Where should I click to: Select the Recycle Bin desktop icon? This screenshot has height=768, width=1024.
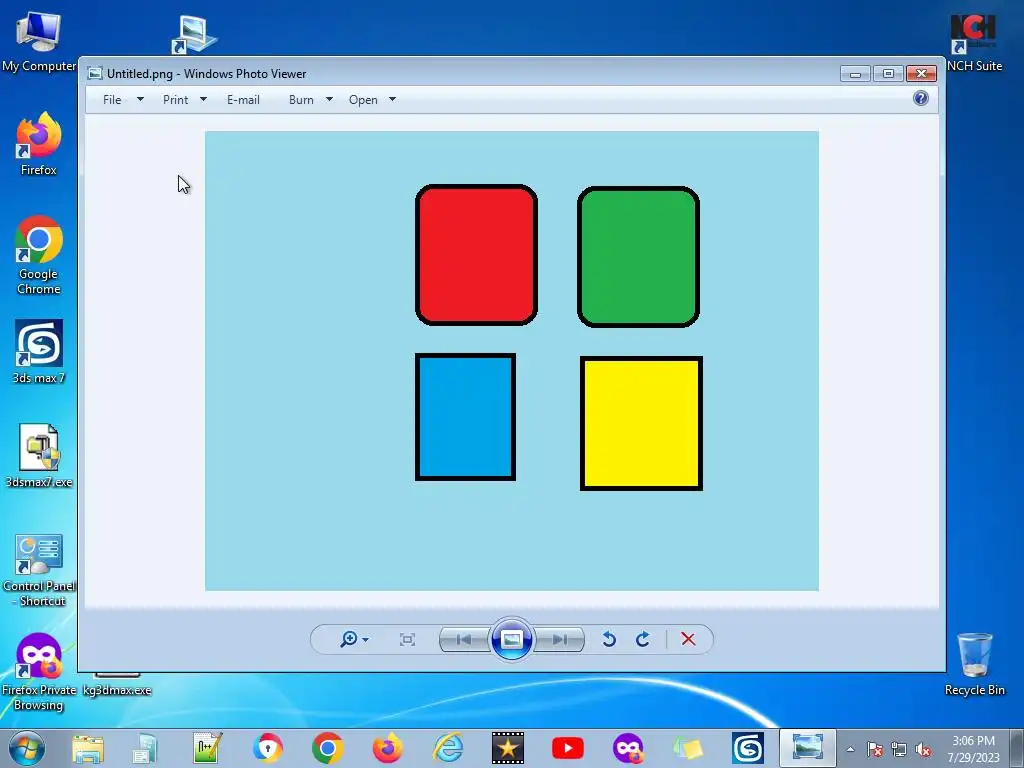click(x=974, y=664)
